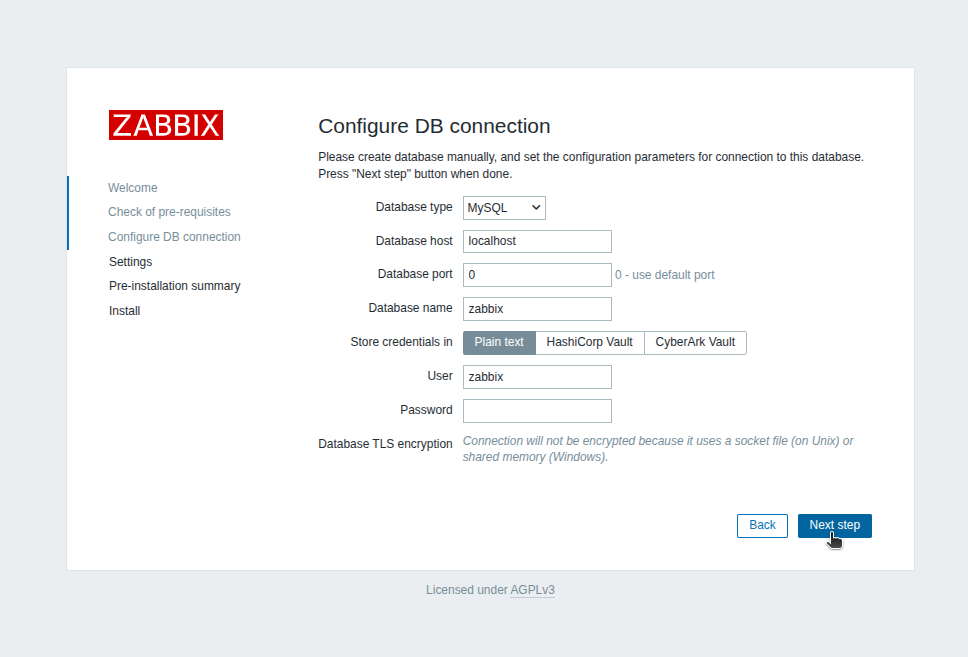The image size is (968, 657).
Task: Focus the Password input field
Action: (537, 411)
